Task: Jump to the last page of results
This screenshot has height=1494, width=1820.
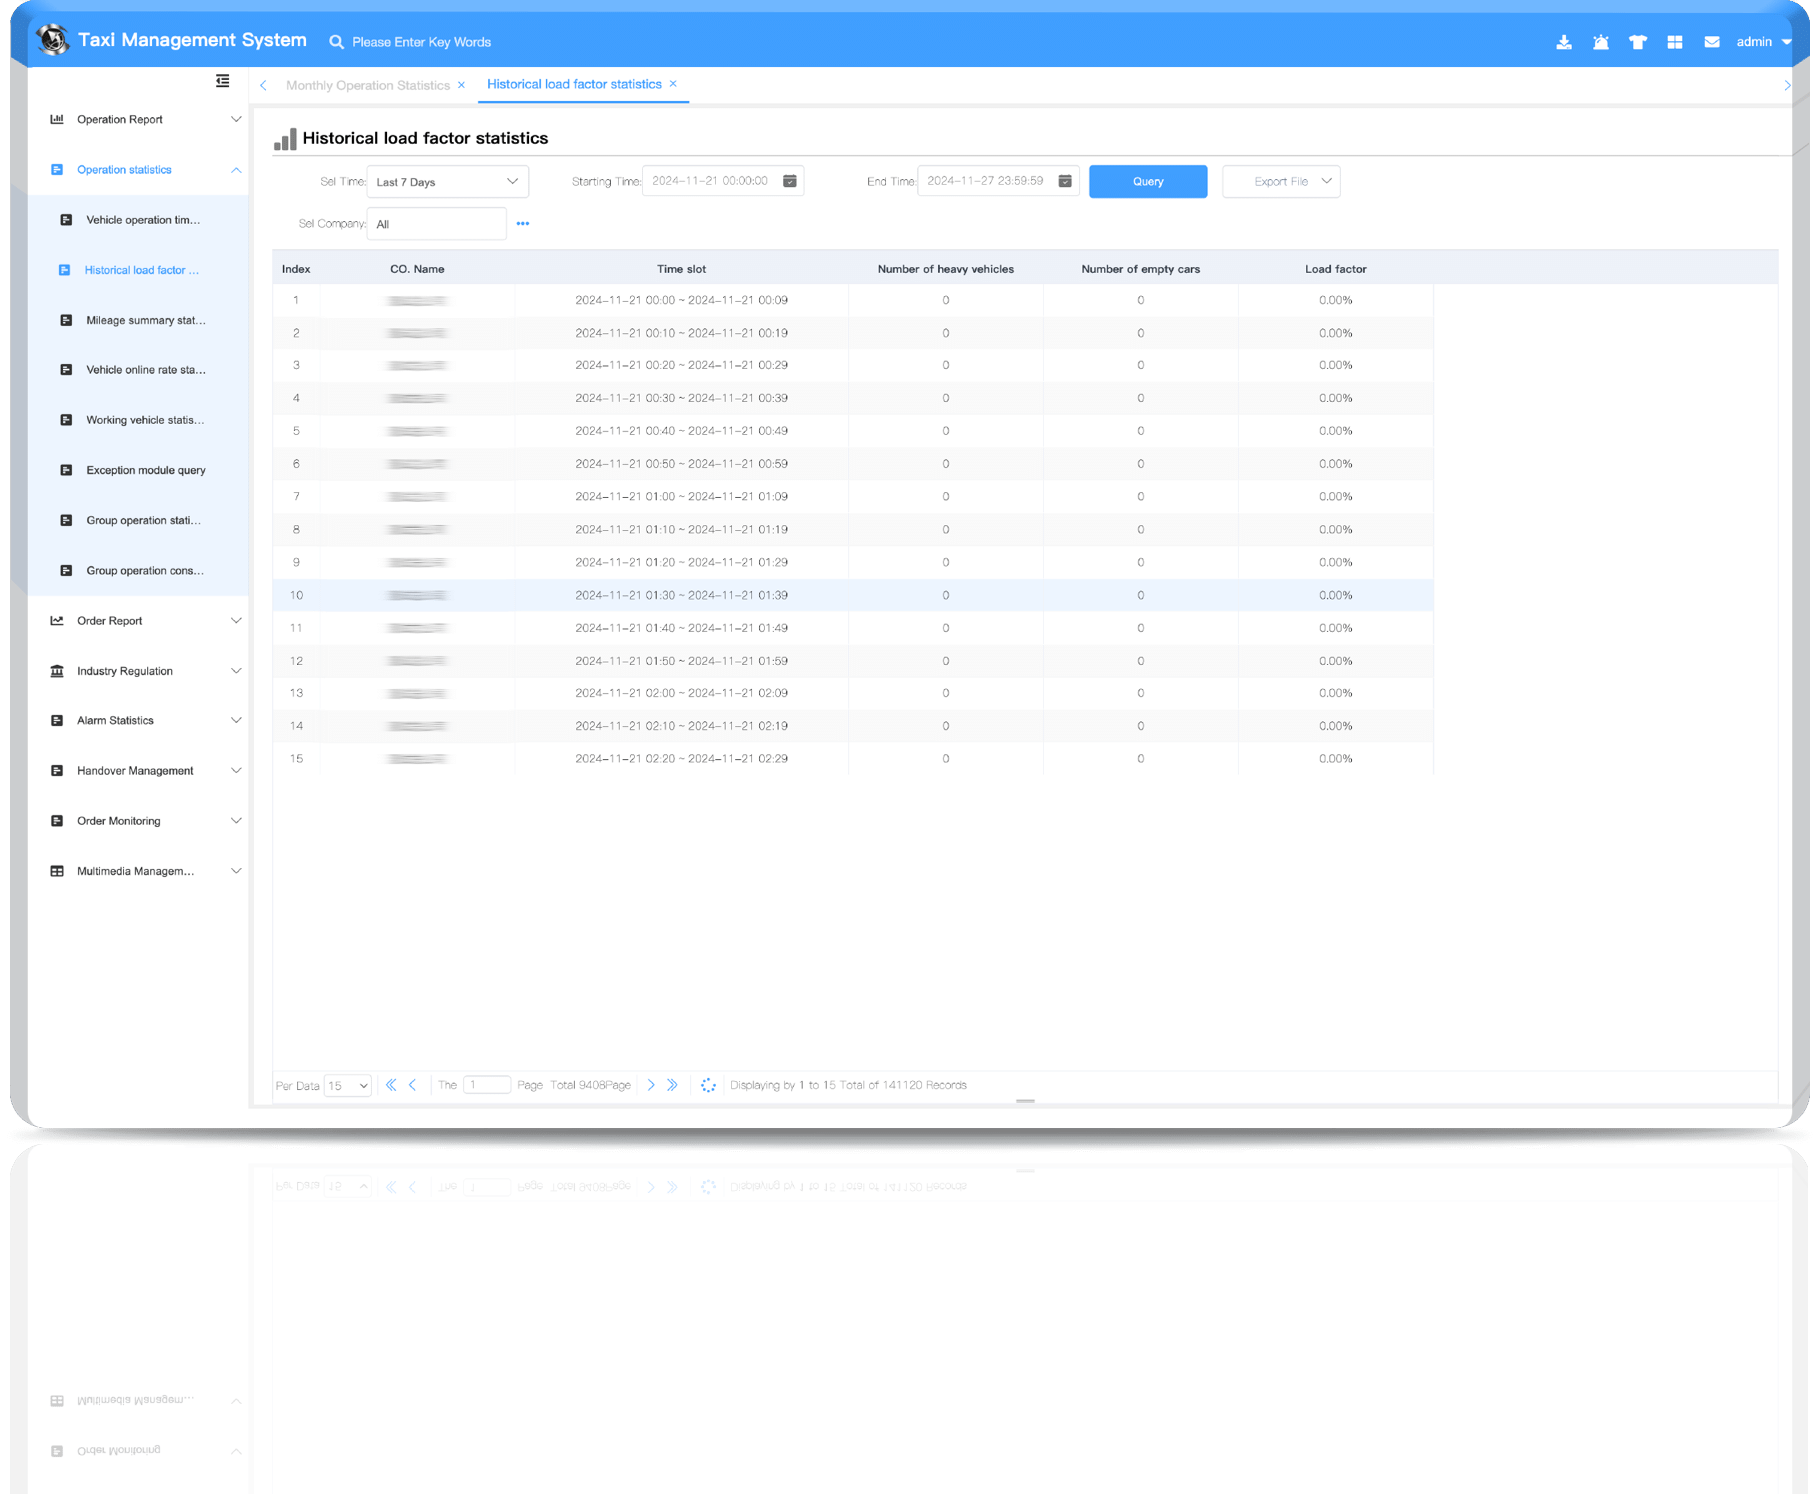Action: pos(673,1085)
